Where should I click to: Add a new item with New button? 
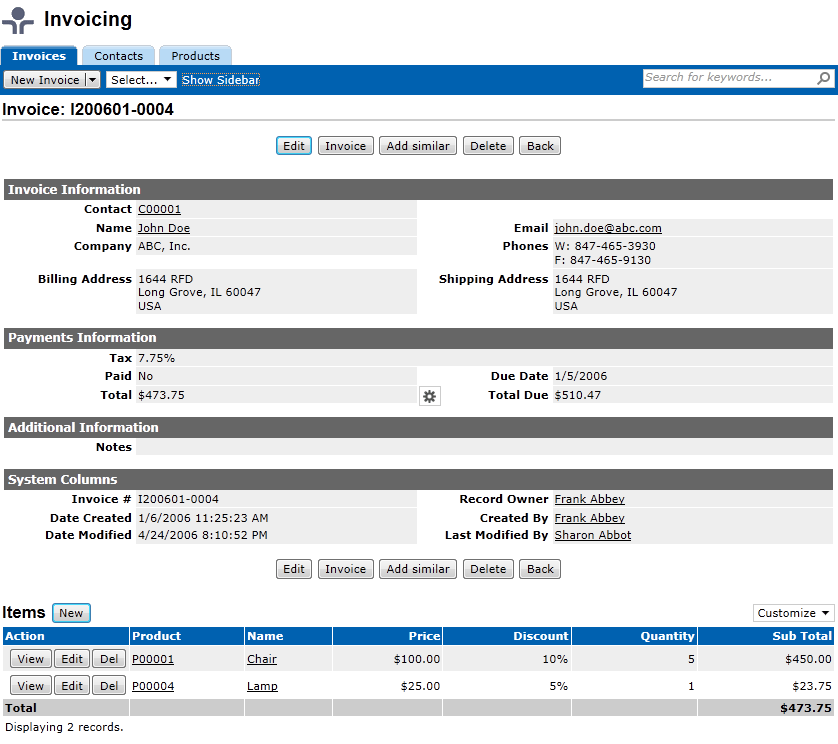[x=71, y=613]
